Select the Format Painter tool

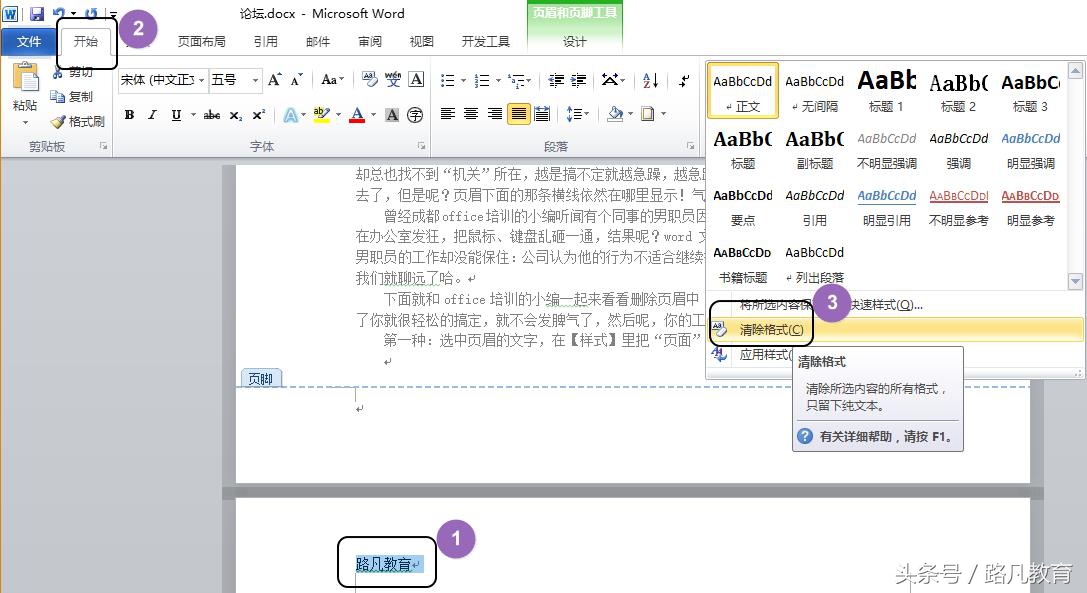point(83,121)
